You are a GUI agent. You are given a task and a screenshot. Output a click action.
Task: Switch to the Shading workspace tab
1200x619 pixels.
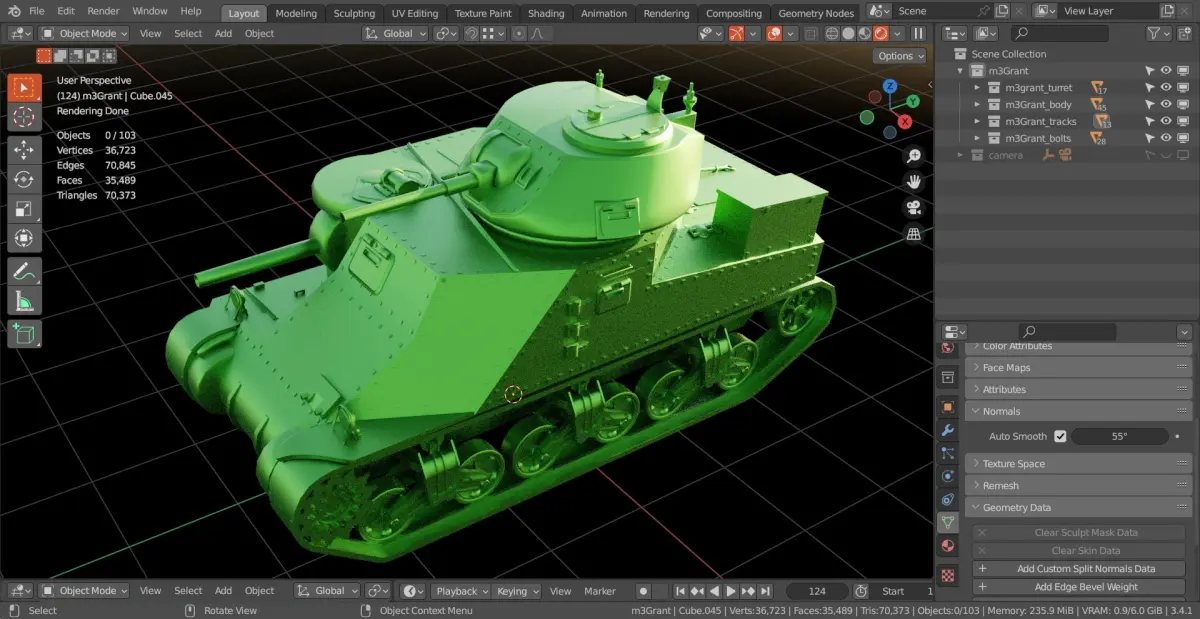[546, 13]
